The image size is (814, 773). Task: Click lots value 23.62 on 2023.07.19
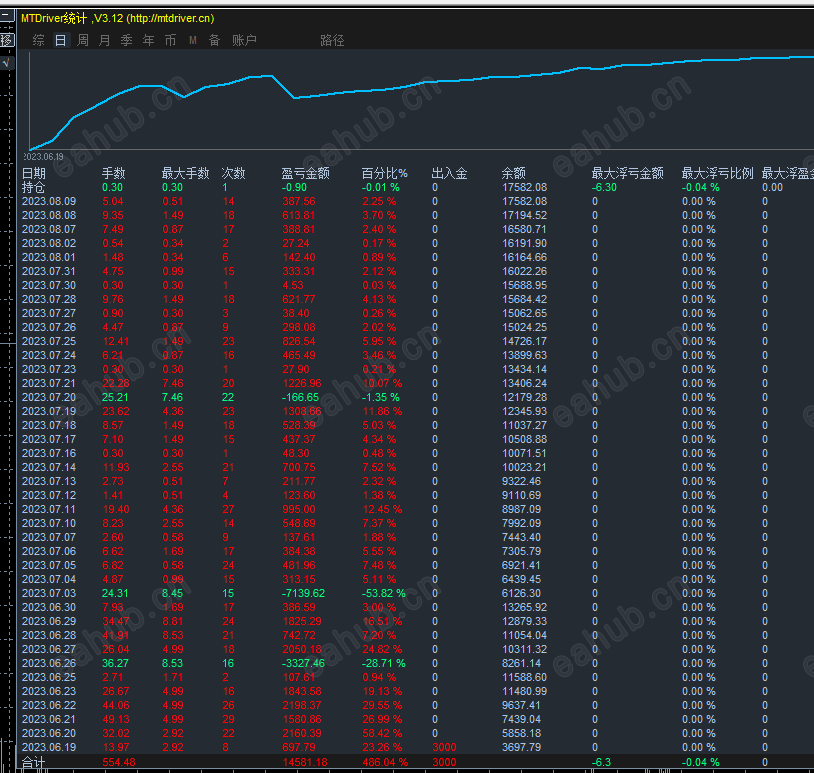[x=116, y=412]
